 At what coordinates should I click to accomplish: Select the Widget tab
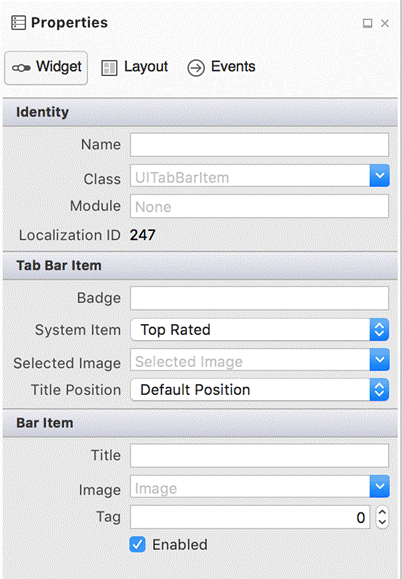46,68
